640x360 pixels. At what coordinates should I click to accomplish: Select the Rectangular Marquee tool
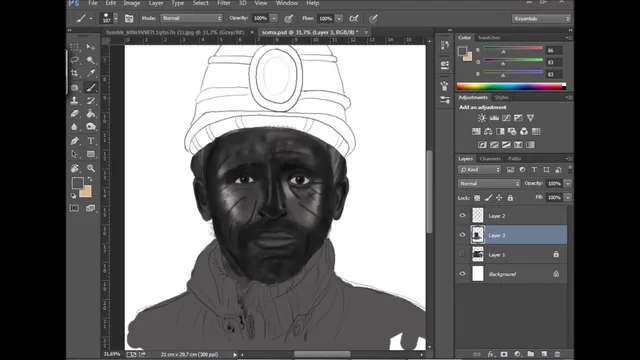tap(74, 47)
